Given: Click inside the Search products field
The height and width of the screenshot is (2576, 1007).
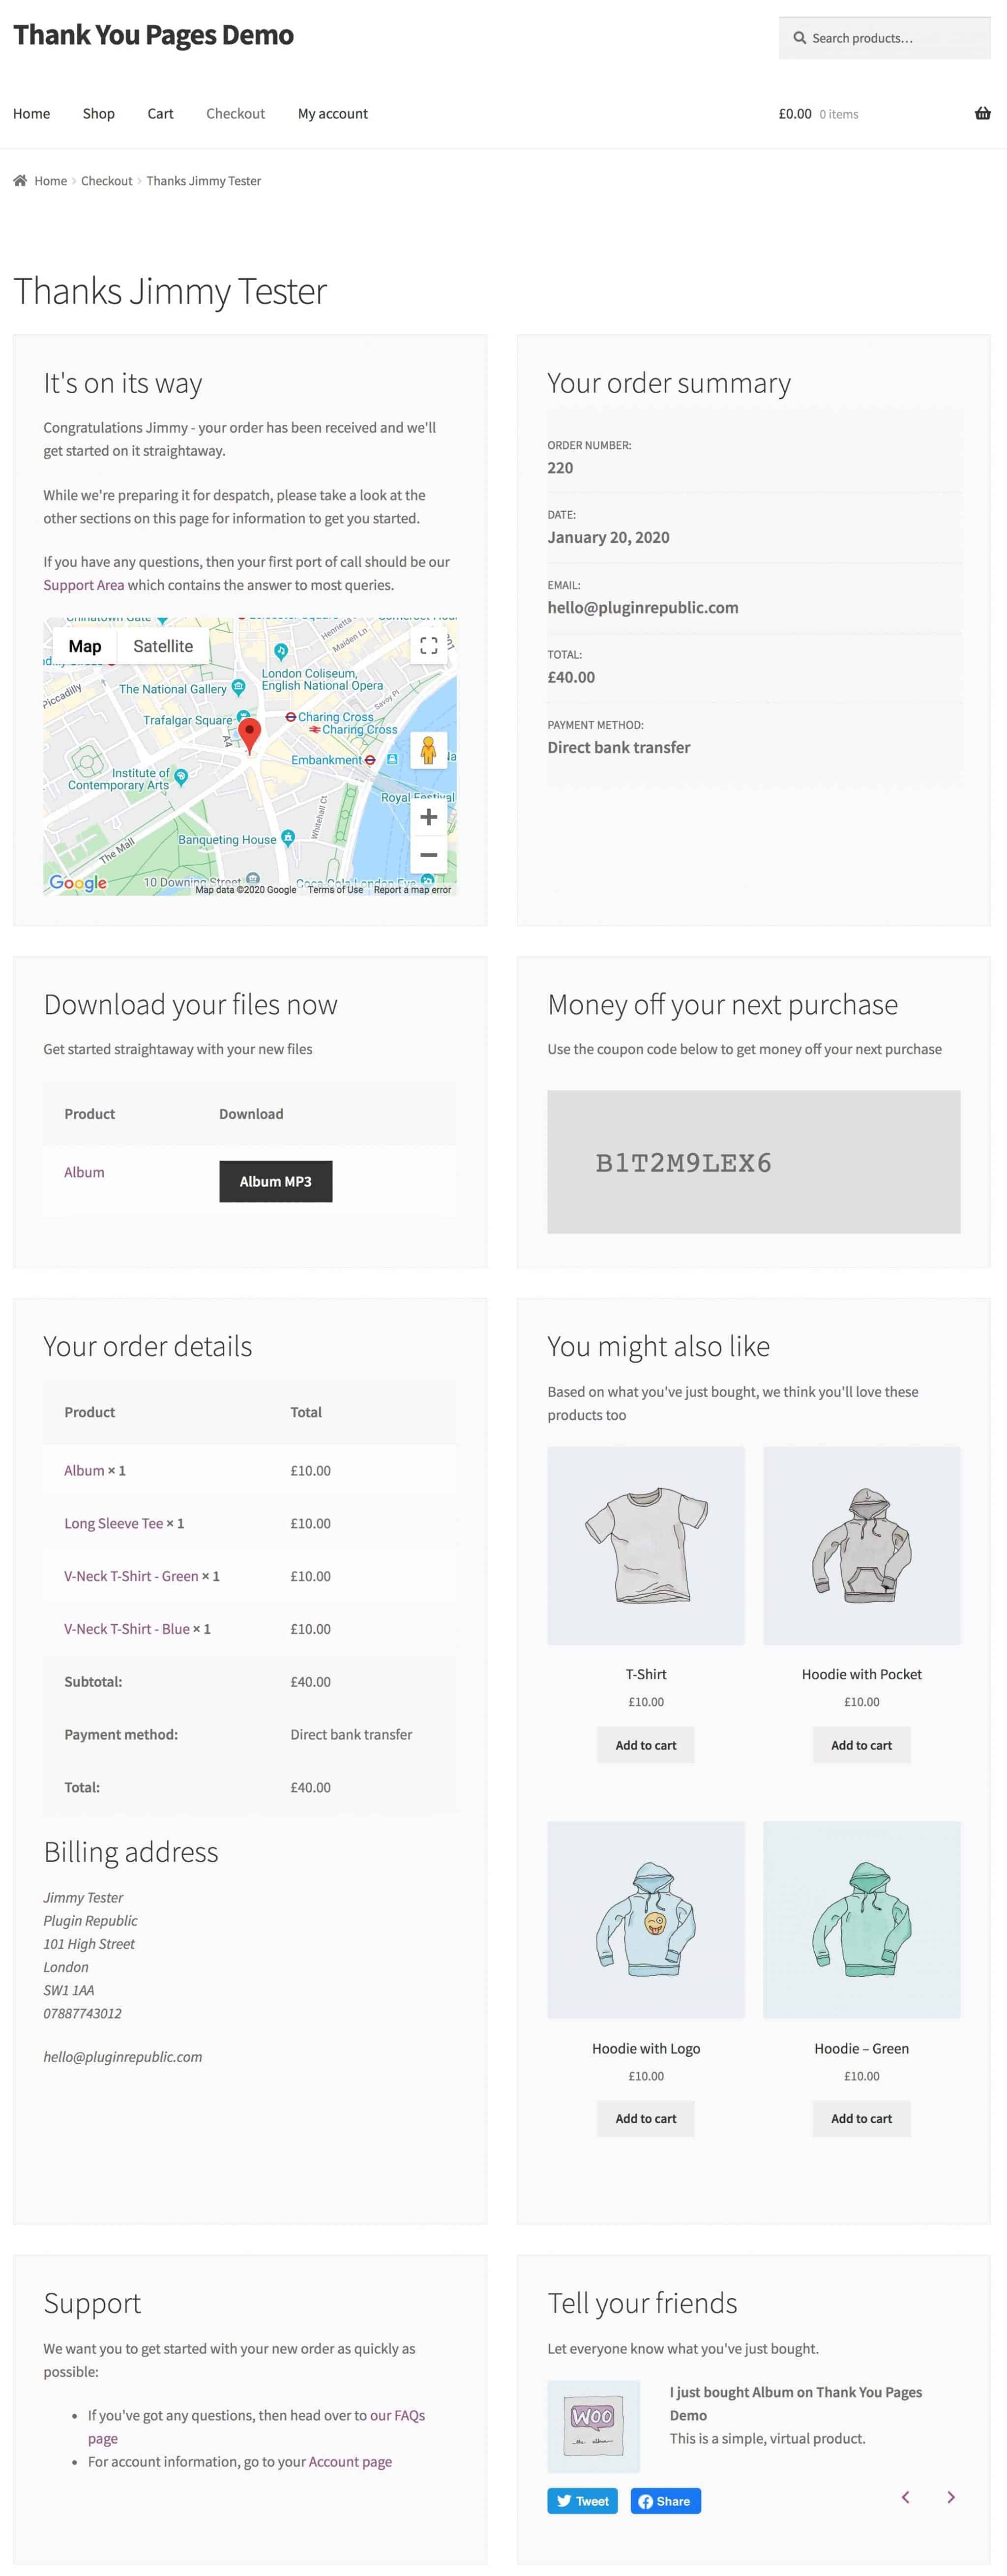Looking at the screenshot, I should tap(880, 38).
